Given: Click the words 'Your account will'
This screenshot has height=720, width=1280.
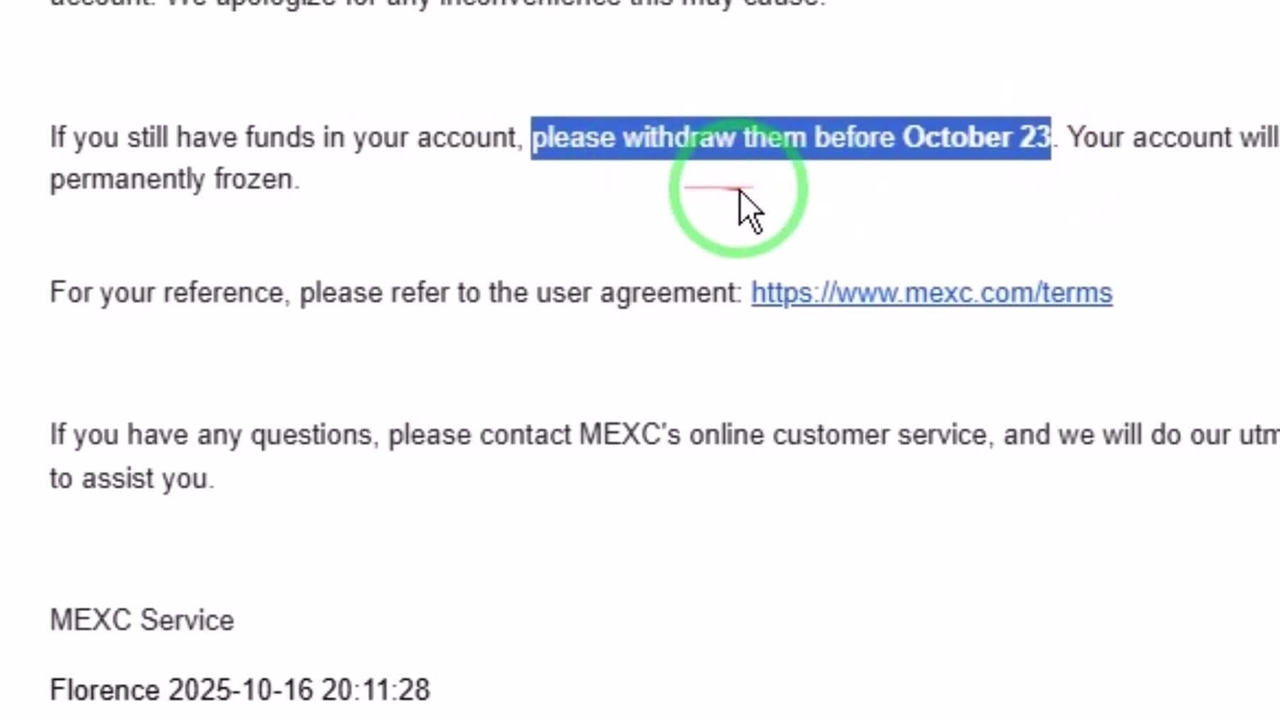Looking at the screenshot, I should pos(1172,137).
